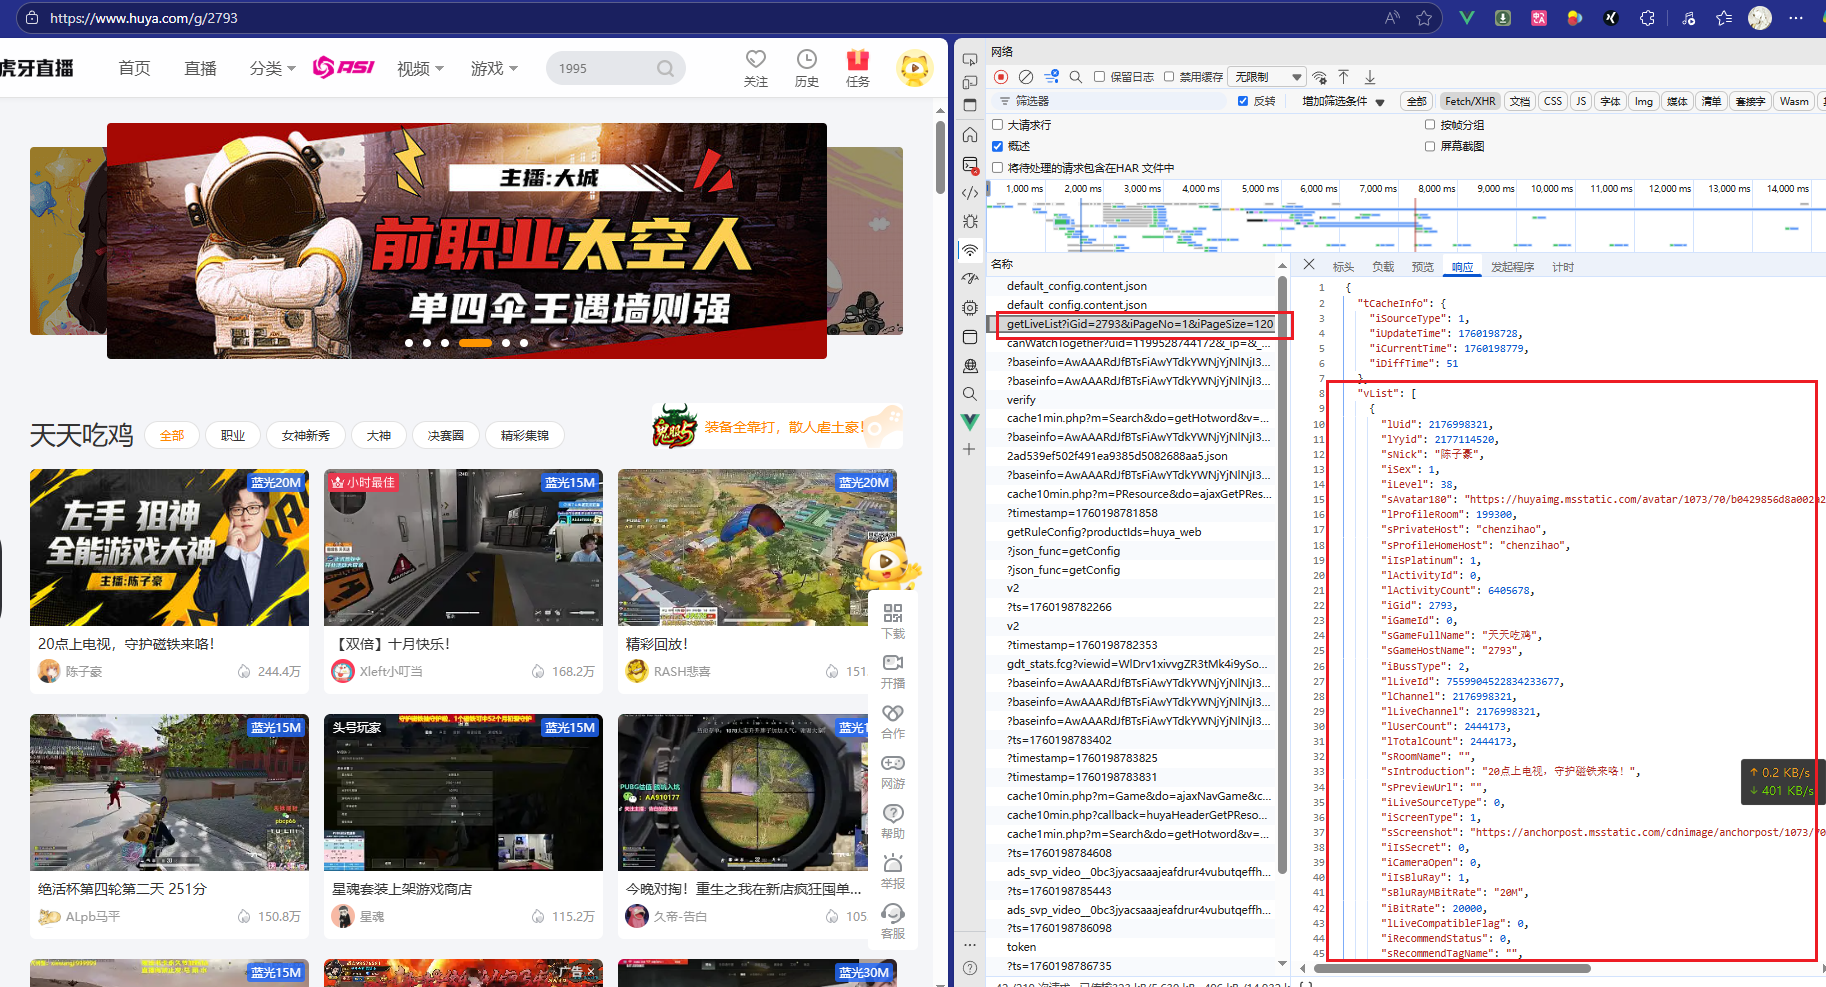Expand the 视频 nav dropdown
Image resolution: width=1826 pixels, height=987 pixels.
(420, 68)
